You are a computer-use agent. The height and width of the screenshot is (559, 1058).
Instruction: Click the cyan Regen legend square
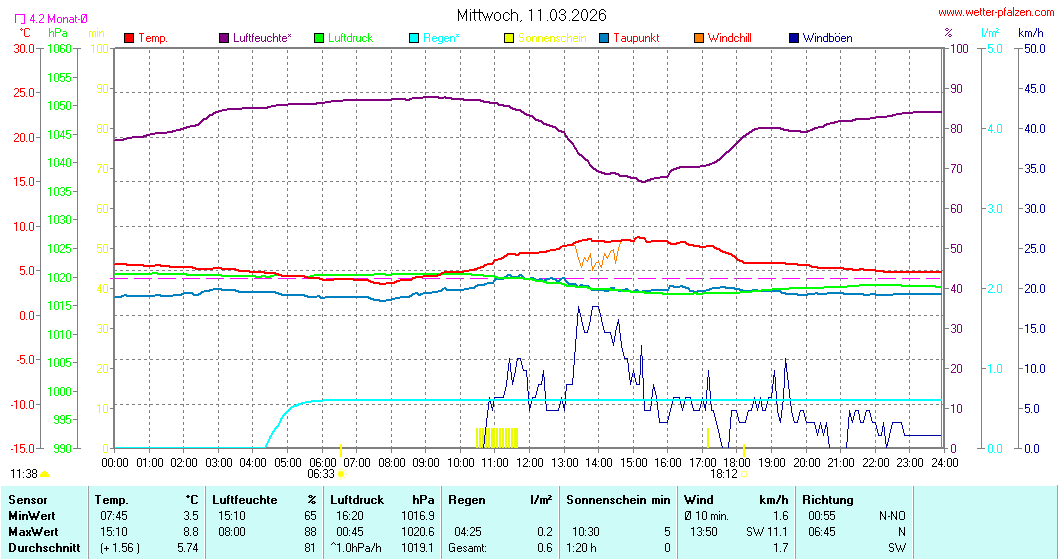point(415,38)
